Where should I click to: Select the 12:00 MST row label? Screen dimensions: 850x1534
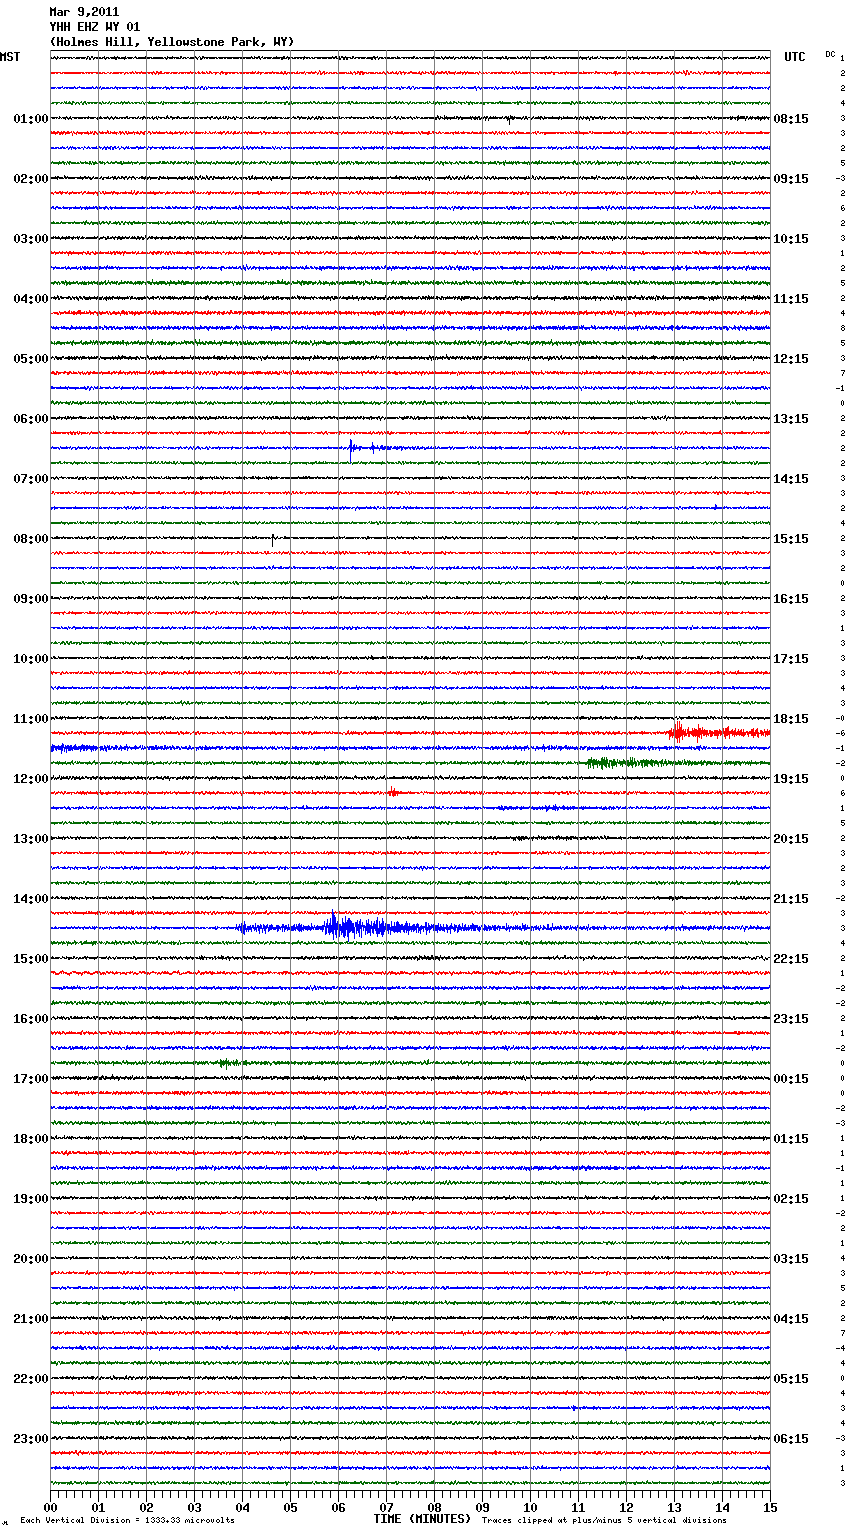pos(31,779)
